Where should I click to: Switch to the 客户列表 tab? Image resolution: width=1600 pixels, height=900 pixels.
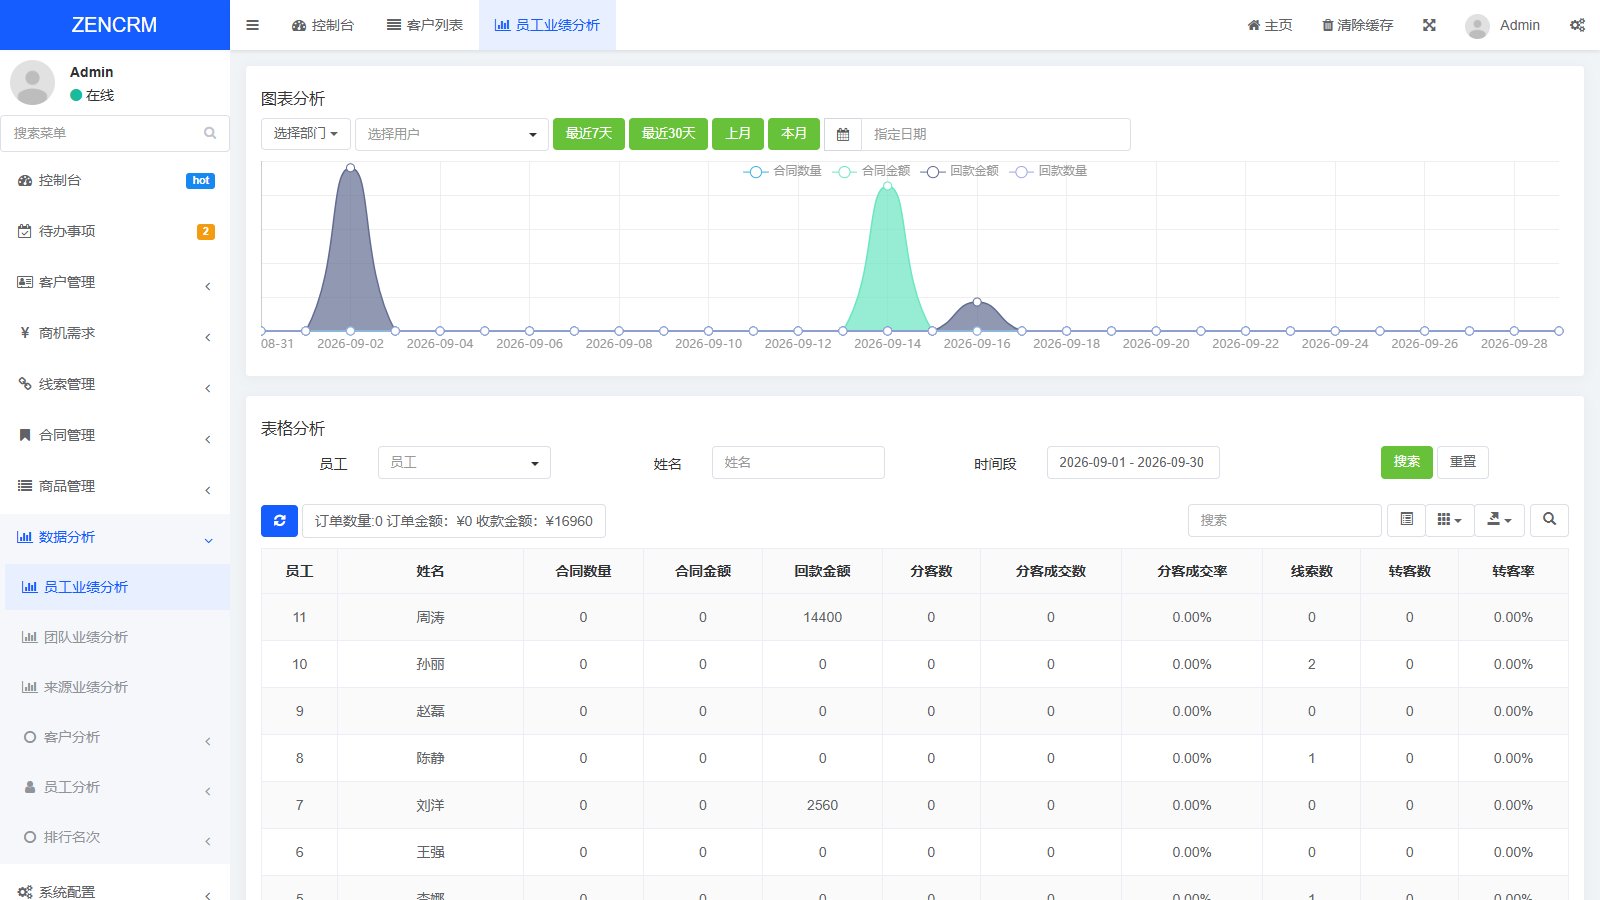[425, 25]
